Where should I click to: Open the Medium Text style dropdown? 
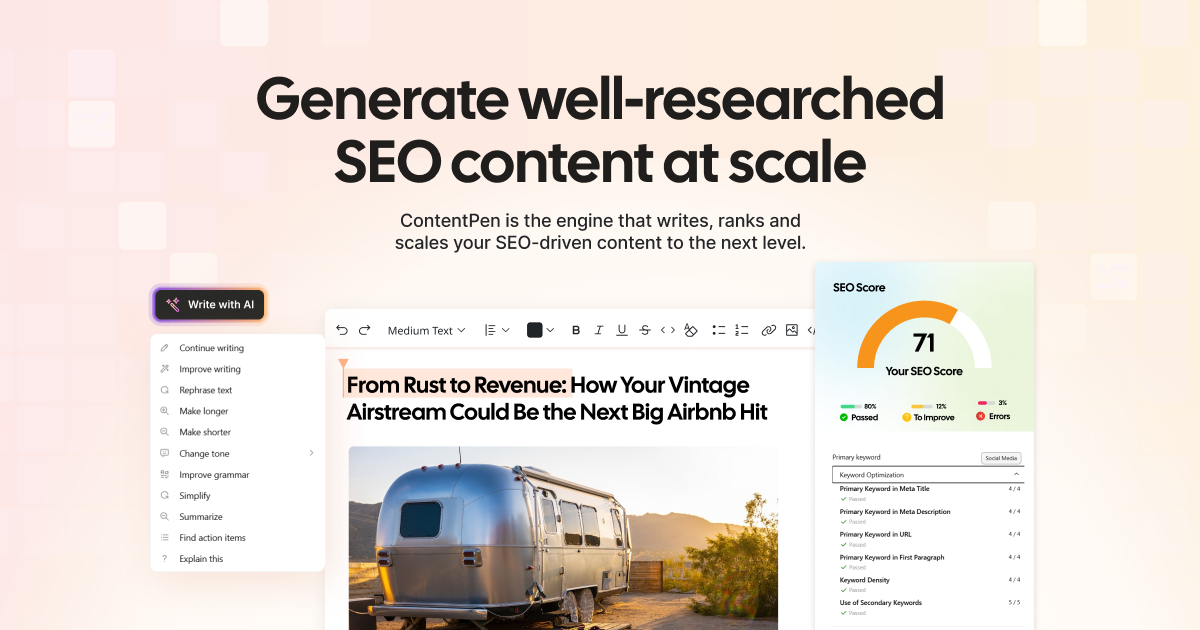click(426, 329)
